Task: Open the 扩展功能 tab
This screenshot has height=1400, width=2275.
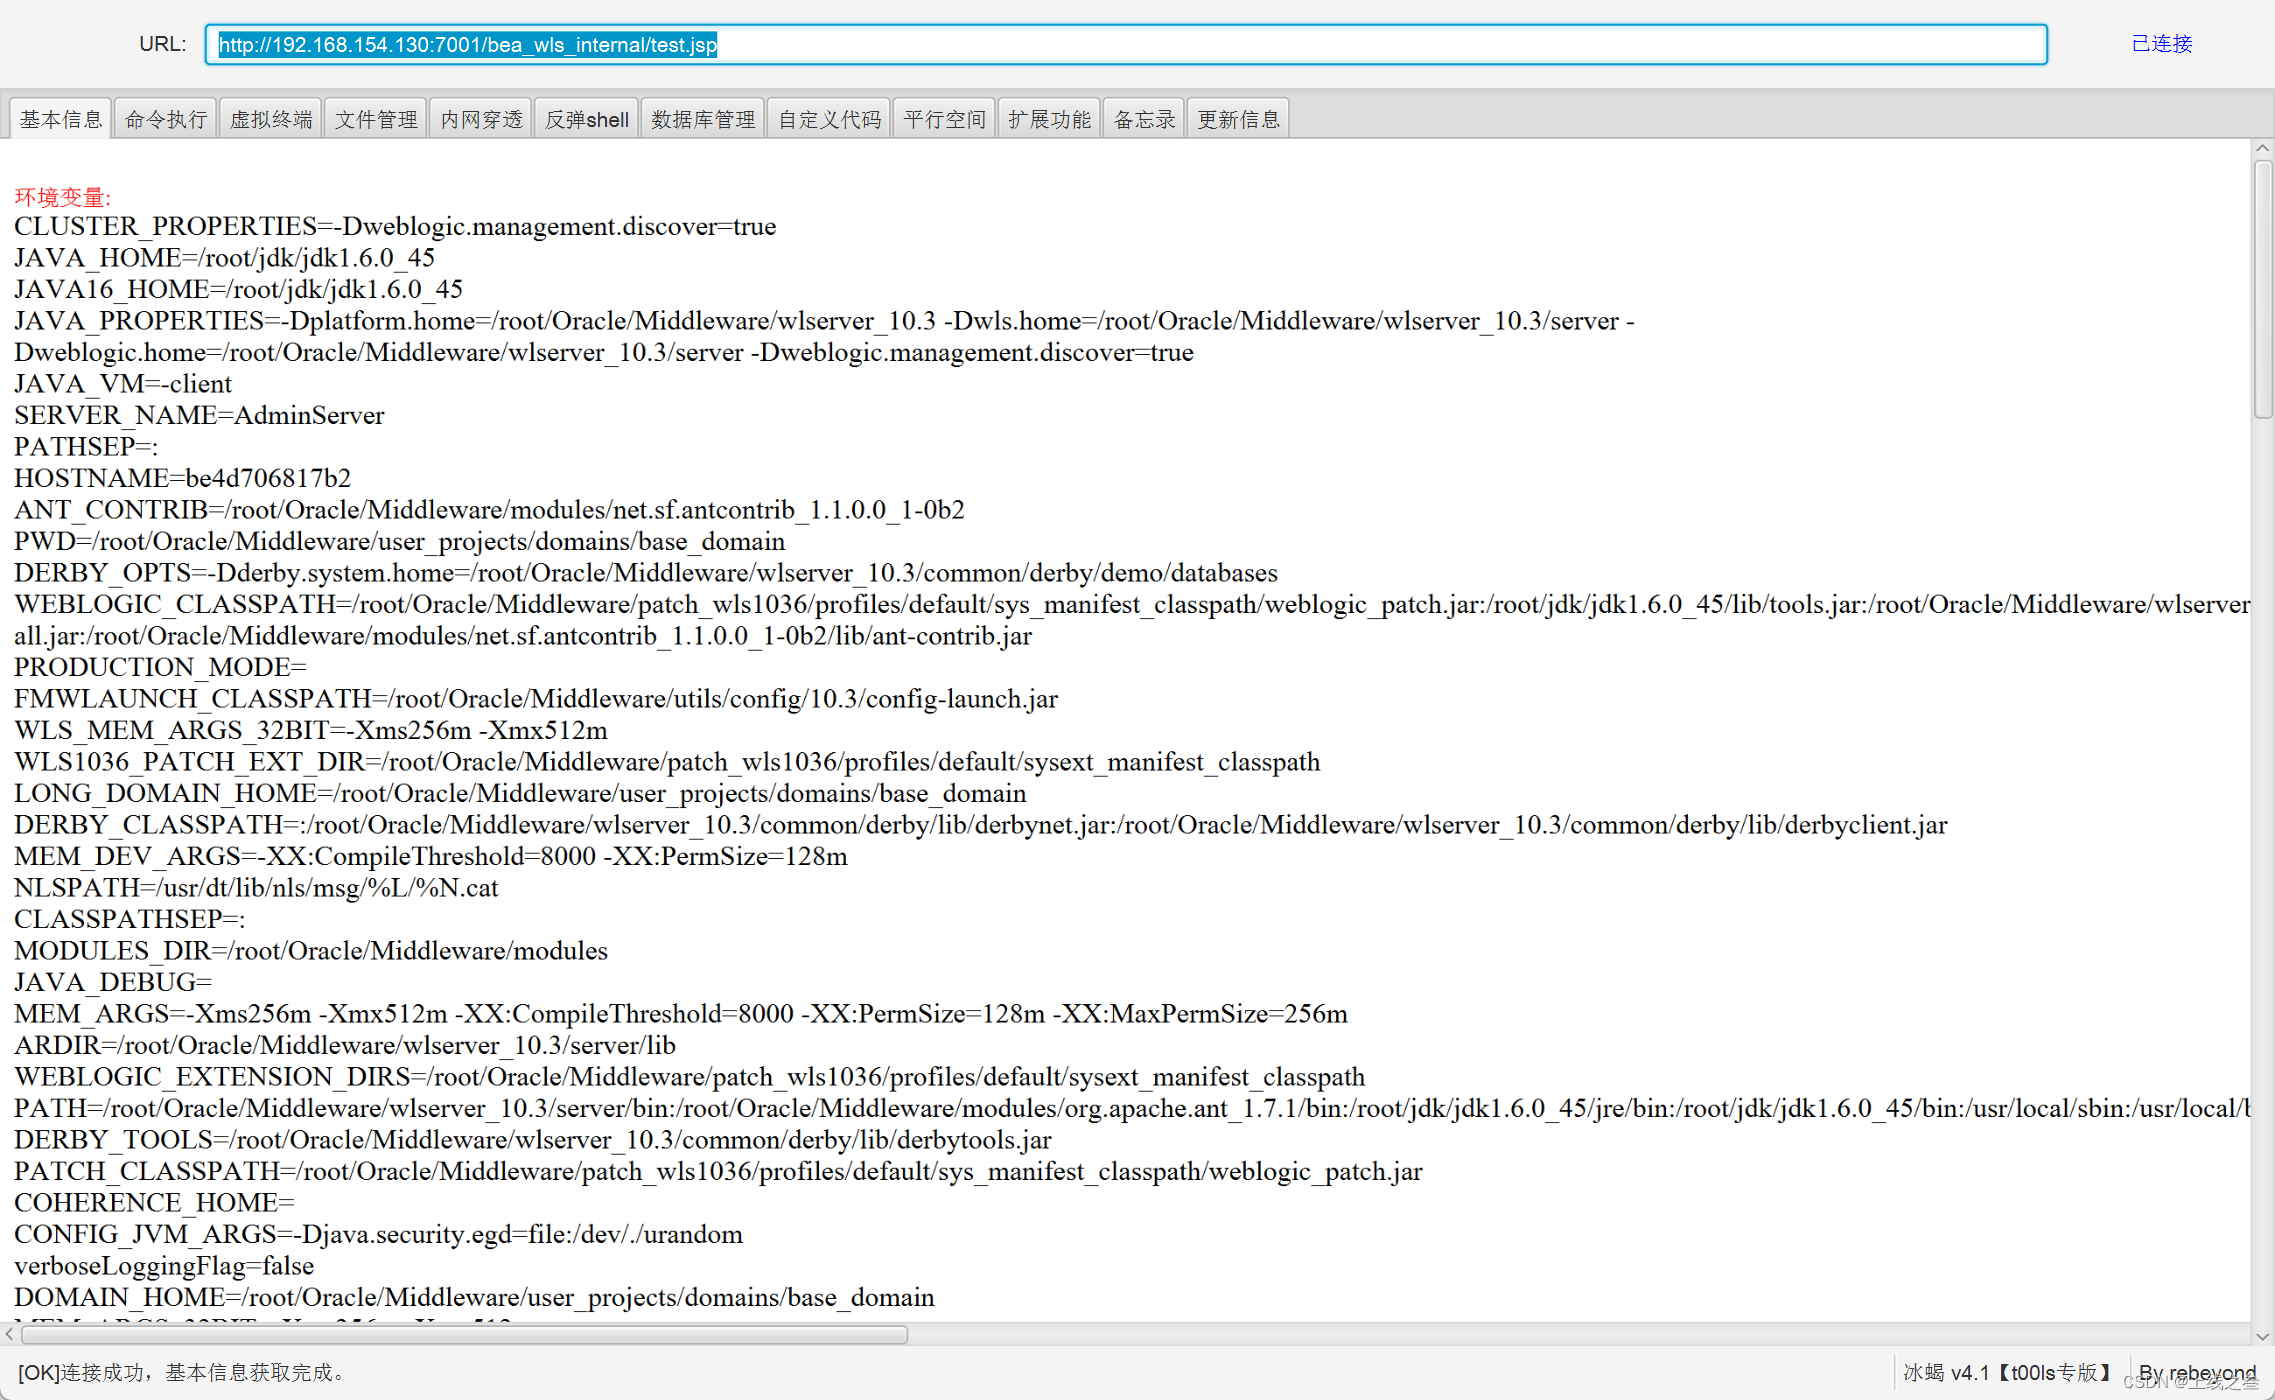Action: click(1049, 120)
